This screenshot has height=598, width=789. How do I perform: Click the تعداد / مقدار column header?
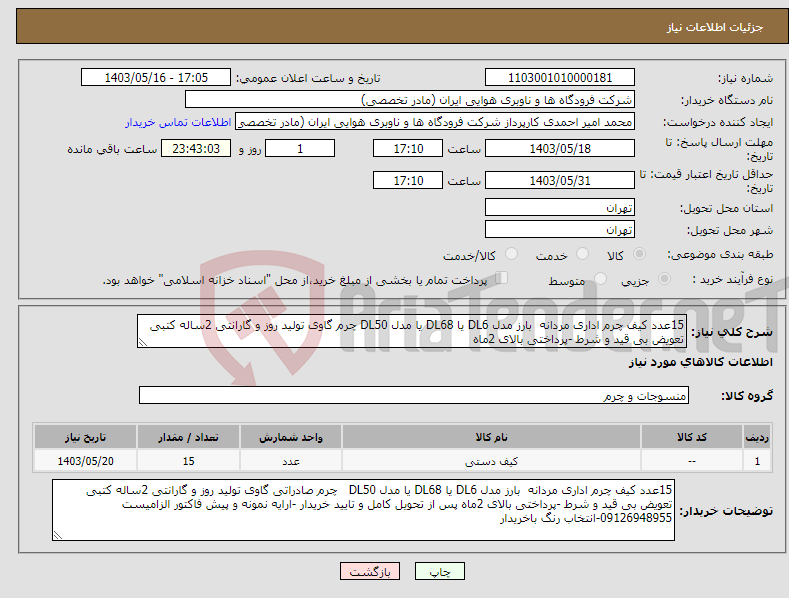click(188, 437)
